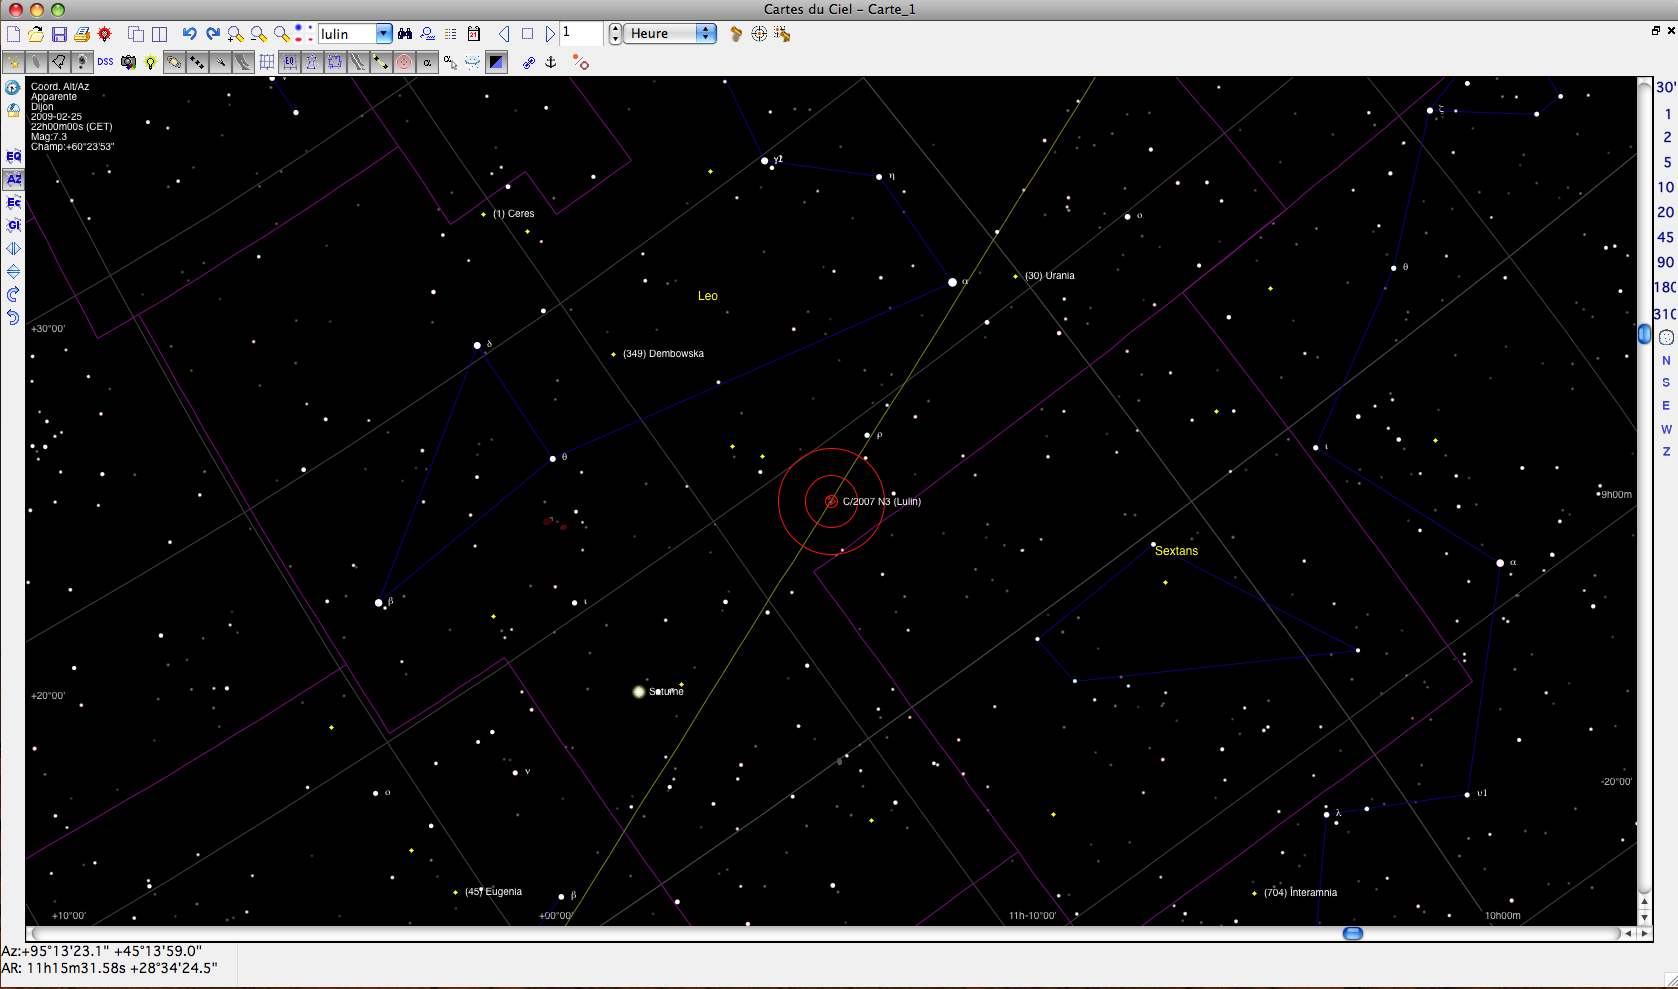Screen dimensions: 1678x989
Task: Click the binoculars search icon
Action: click(405, 34)
